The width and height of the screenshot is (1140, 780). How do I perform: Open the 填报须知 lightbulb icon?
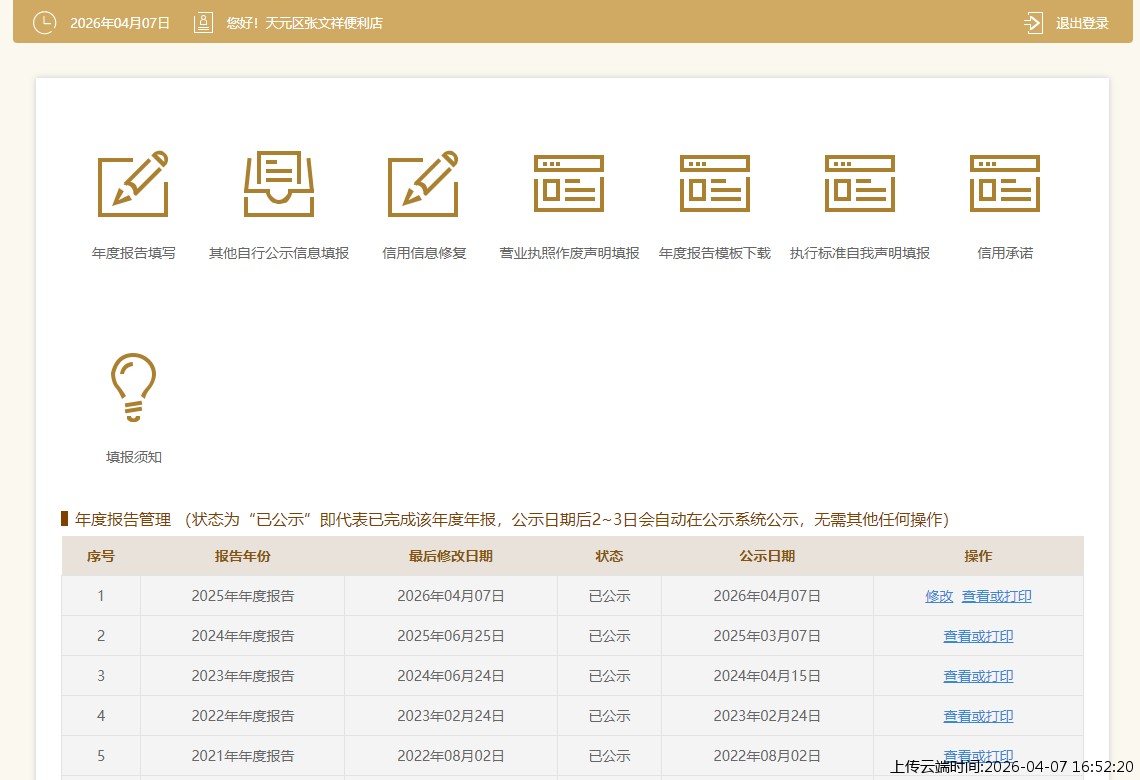(x=133, y=388)
